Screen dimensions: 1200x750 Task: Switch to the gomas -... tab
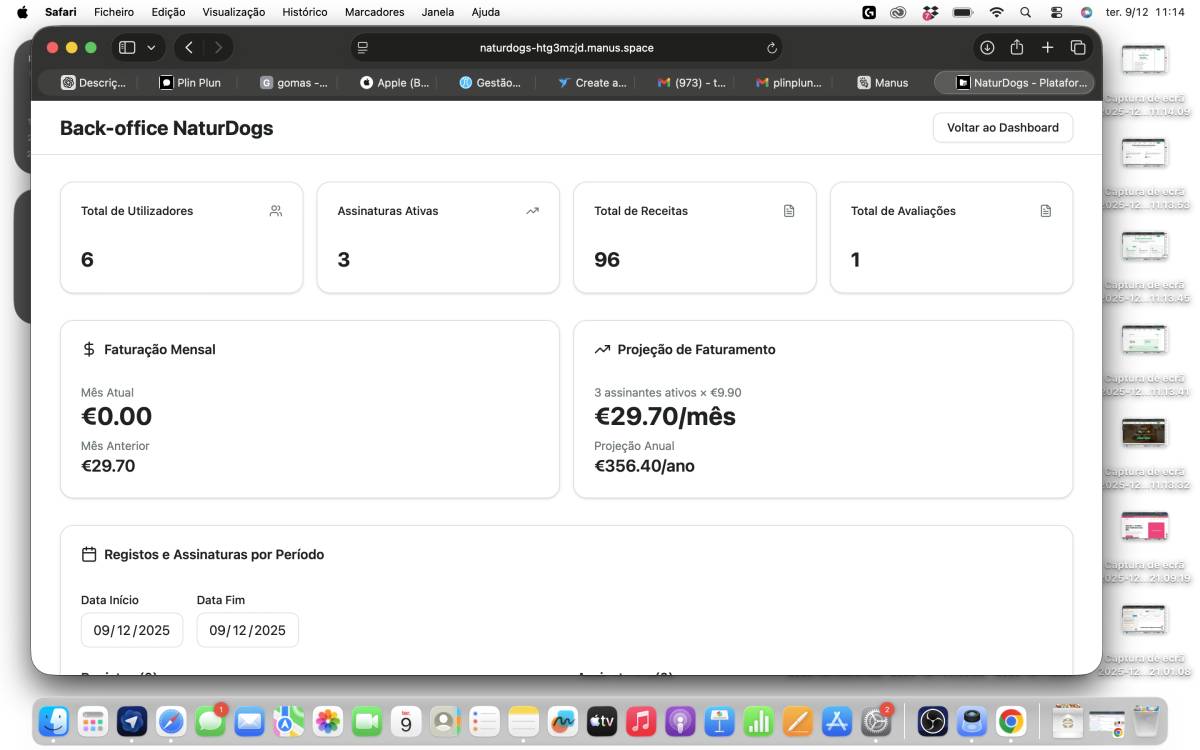click(x=294, y=83)
